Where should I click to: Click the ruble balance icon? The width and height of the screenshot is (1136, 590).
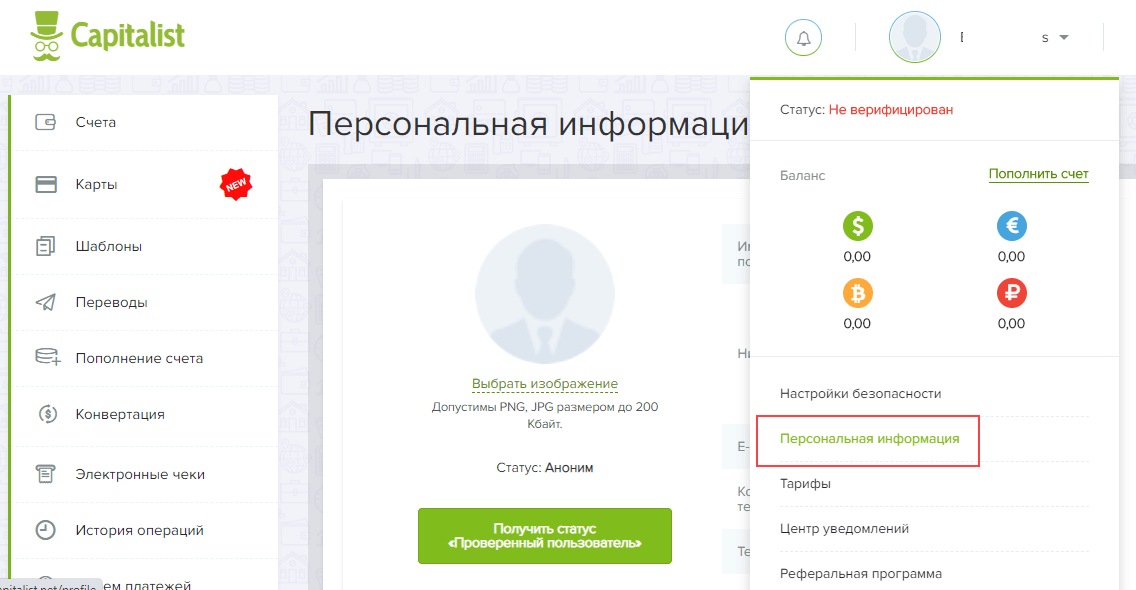coord(1011,293)
